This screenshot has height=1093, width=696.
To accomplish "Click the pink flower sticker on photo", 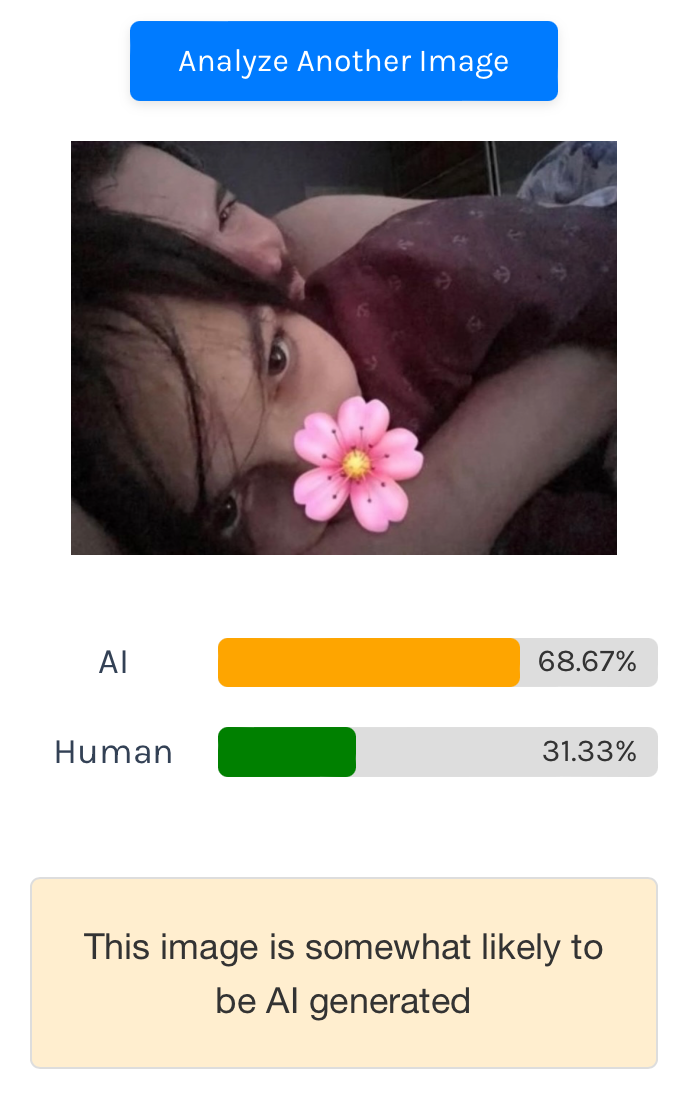I will tap(358, 464).
